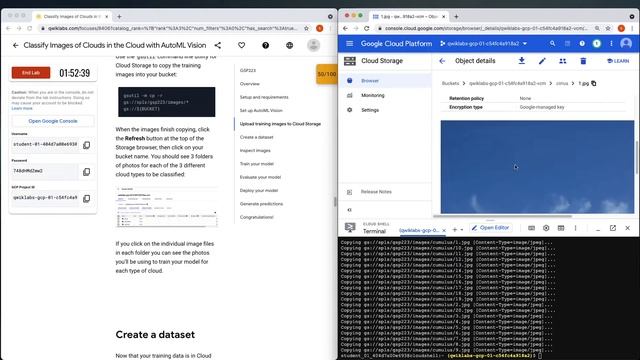Copy the lab Password

87,172
